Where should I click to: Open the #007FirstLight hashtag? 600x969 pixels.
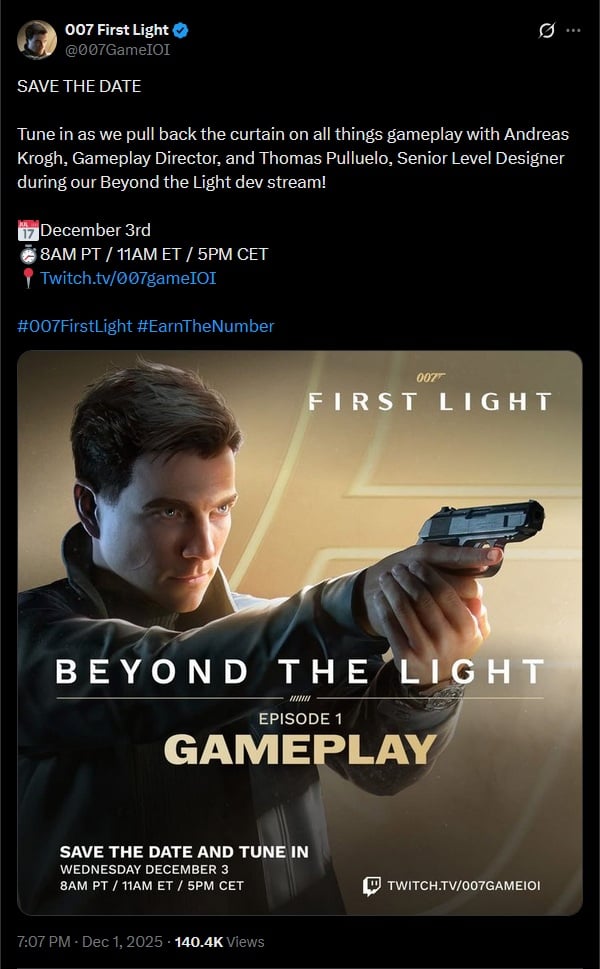point(75,326)
